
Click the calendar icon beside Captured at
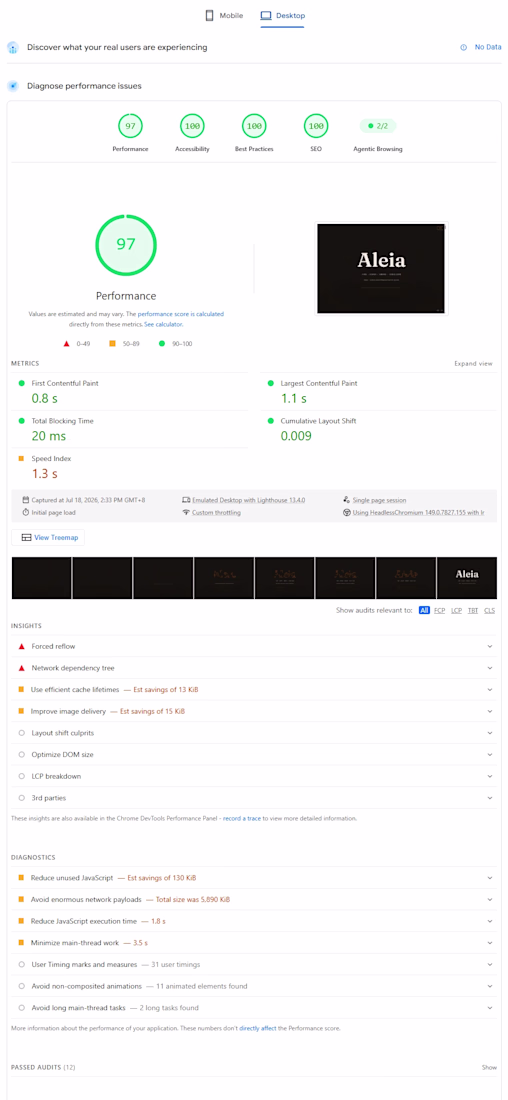click(25, 500)
